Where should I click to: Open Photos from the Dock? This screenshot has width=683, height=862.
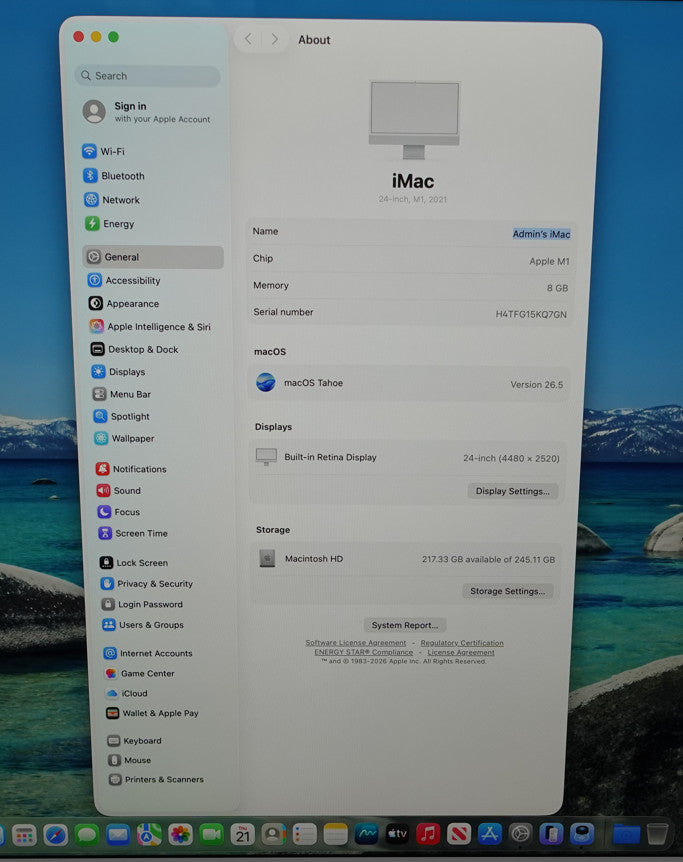pos(180,835)
